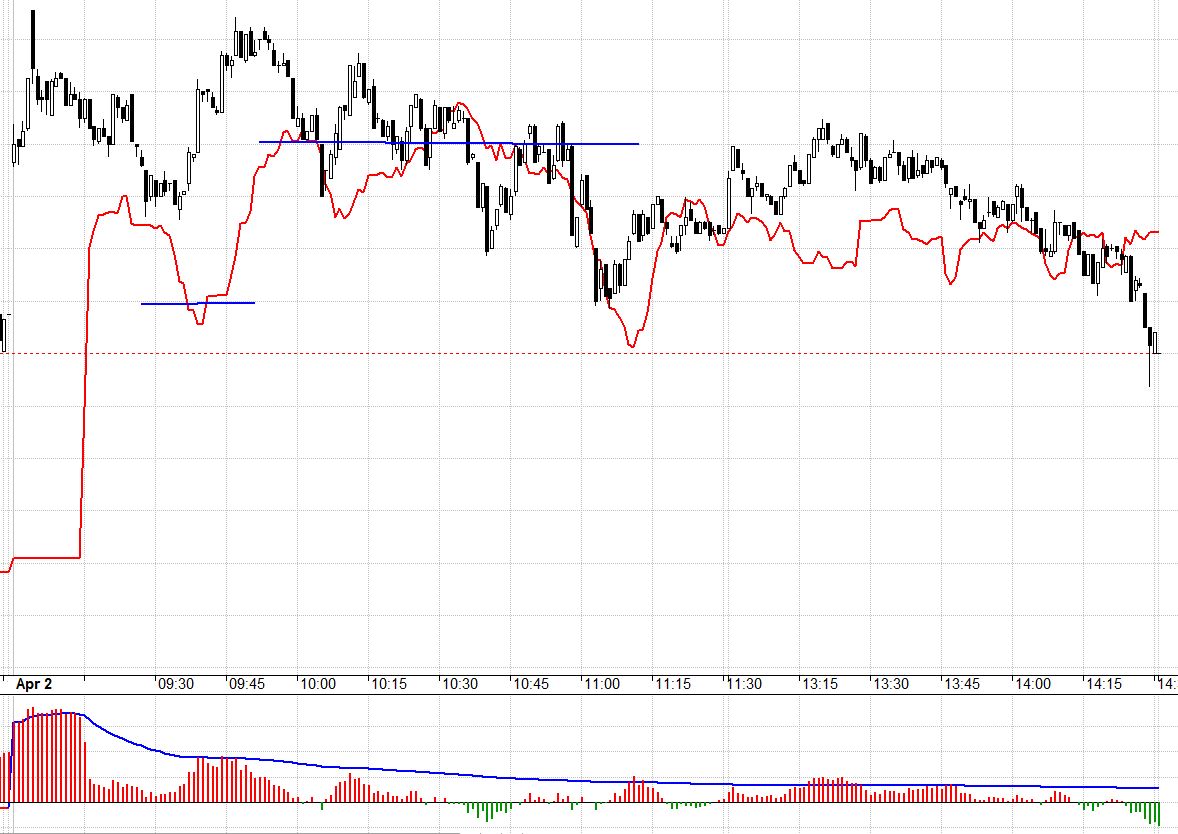Image resolution: width=1178 pixels, height=834 pixels.
Task: Select the 13:15 time axis label
Action: pyautogui.click(x=819, y=684)
